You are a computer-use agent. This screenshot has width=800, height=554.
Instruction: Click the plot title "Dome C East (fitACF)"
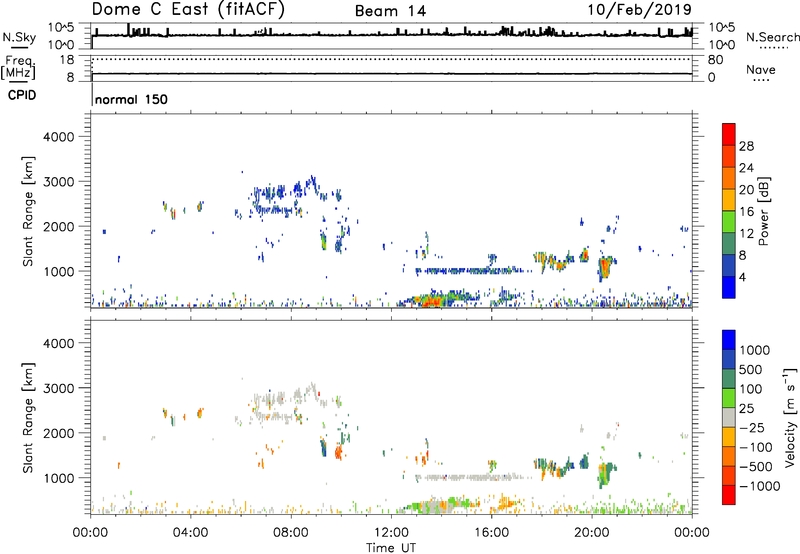pos(188,9)
